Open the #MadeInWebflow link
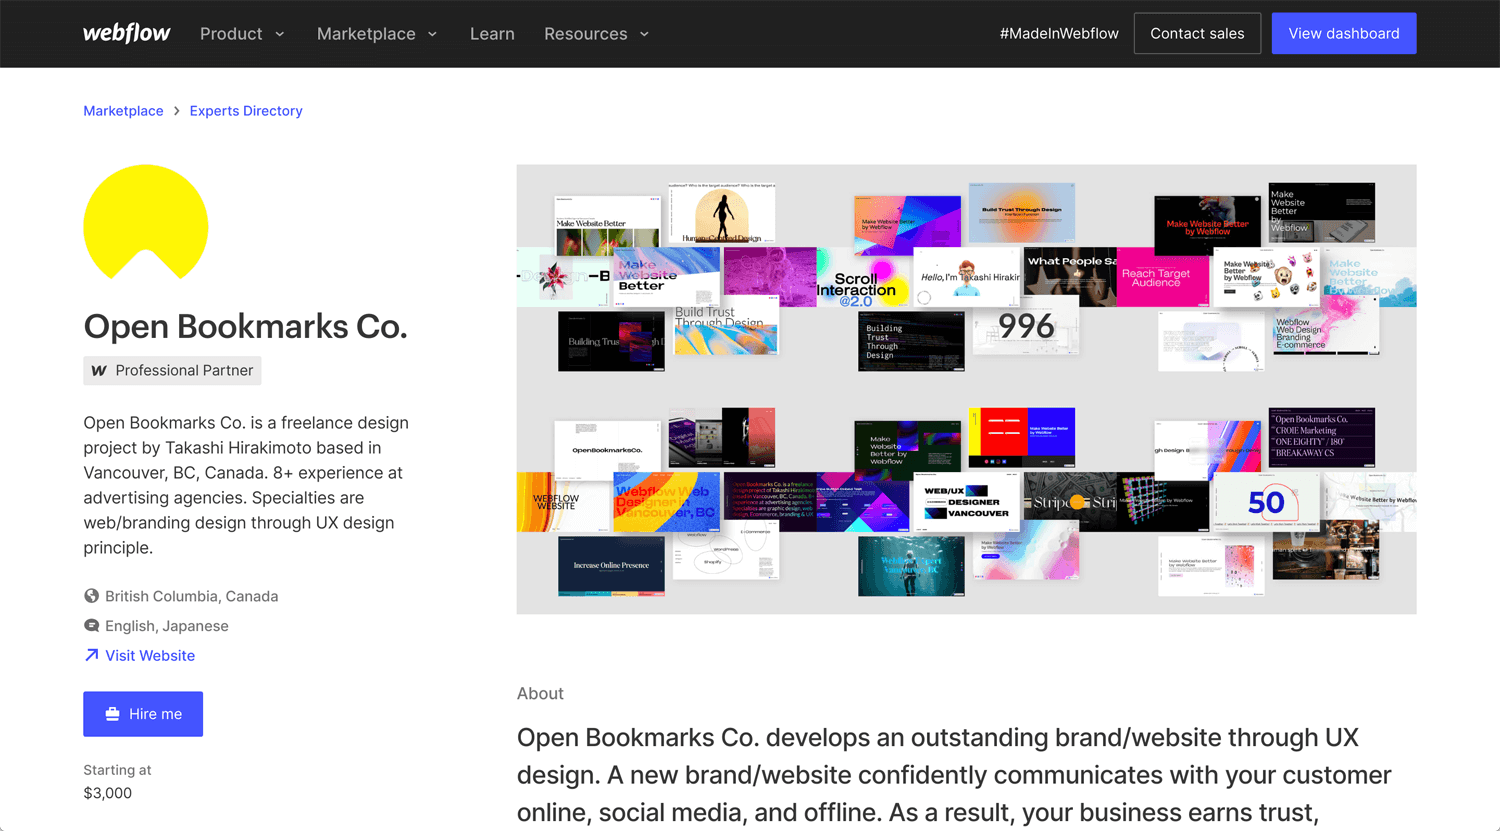 tap(1059, 34)
